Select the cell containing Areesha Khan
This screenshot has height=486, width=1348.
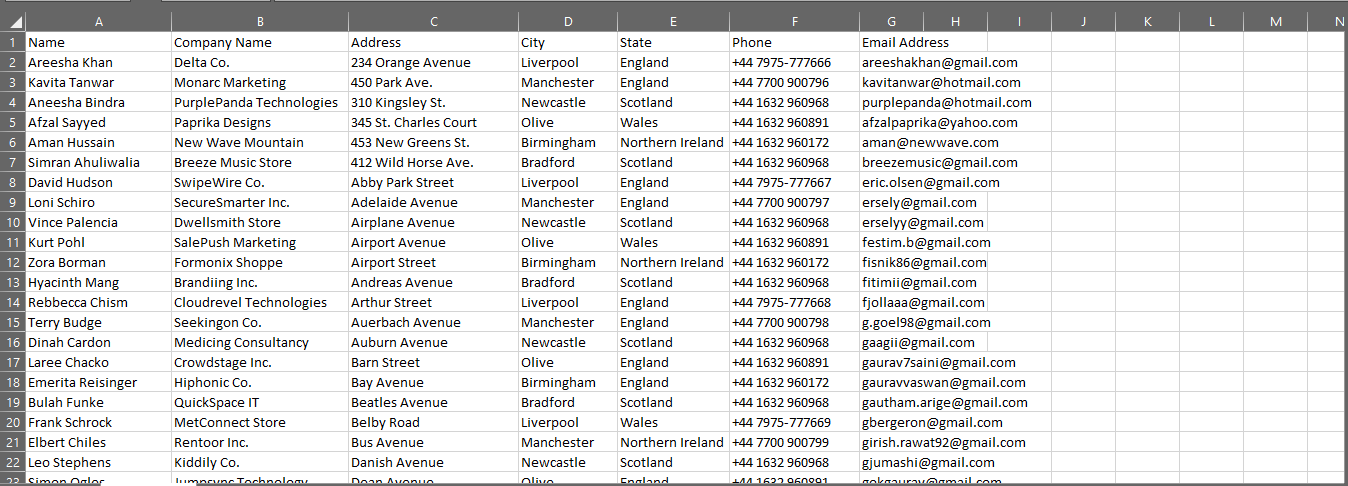click(70, 63)
